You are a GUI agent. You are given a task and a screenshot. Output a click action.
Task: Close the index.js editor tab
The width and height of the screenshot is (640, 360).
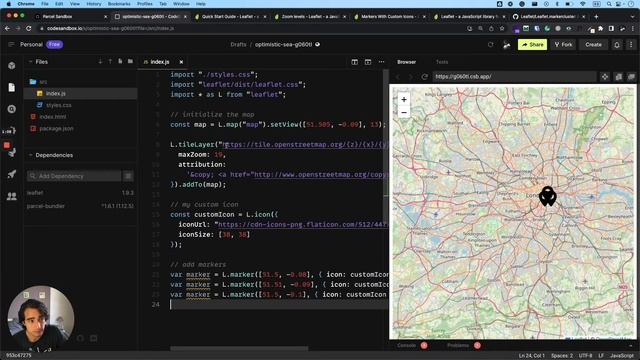pos(181,62)
